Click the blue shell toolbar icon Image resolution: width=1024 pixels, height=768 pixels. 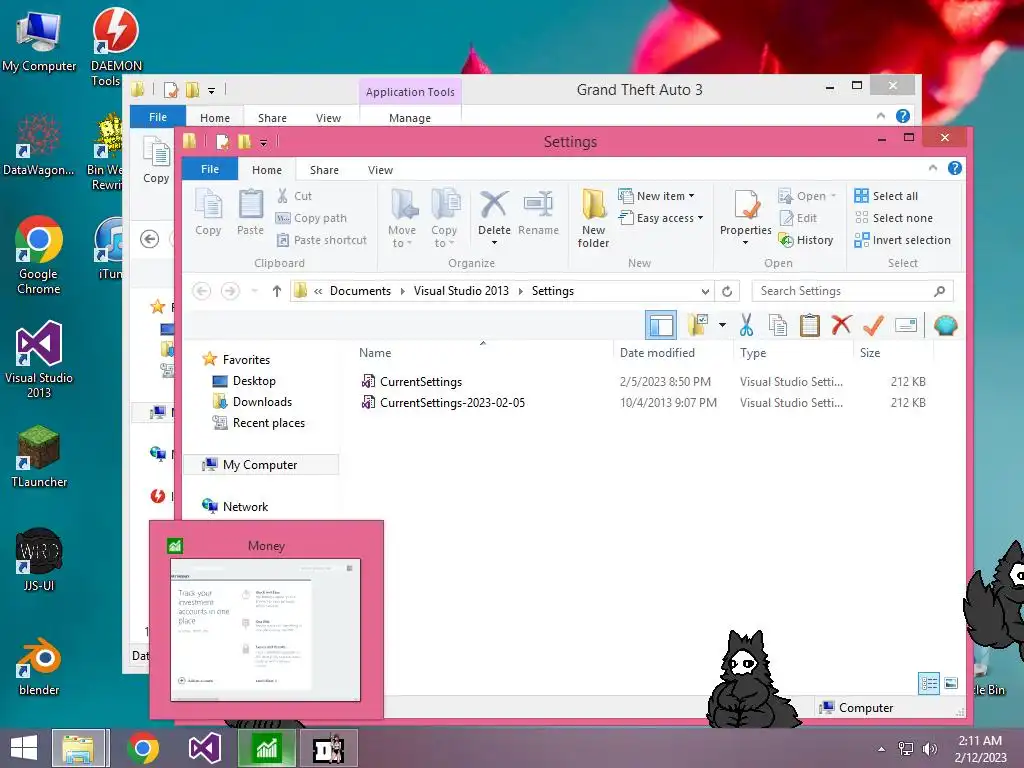[x=946, y=325]
